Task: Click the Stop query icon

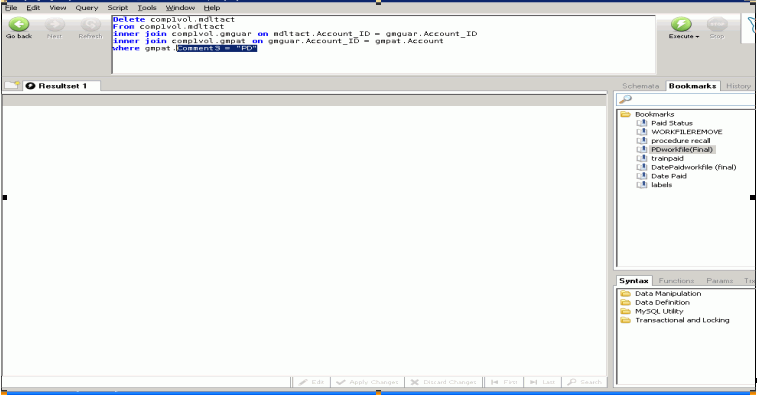Action: click(x=717, y=24)
